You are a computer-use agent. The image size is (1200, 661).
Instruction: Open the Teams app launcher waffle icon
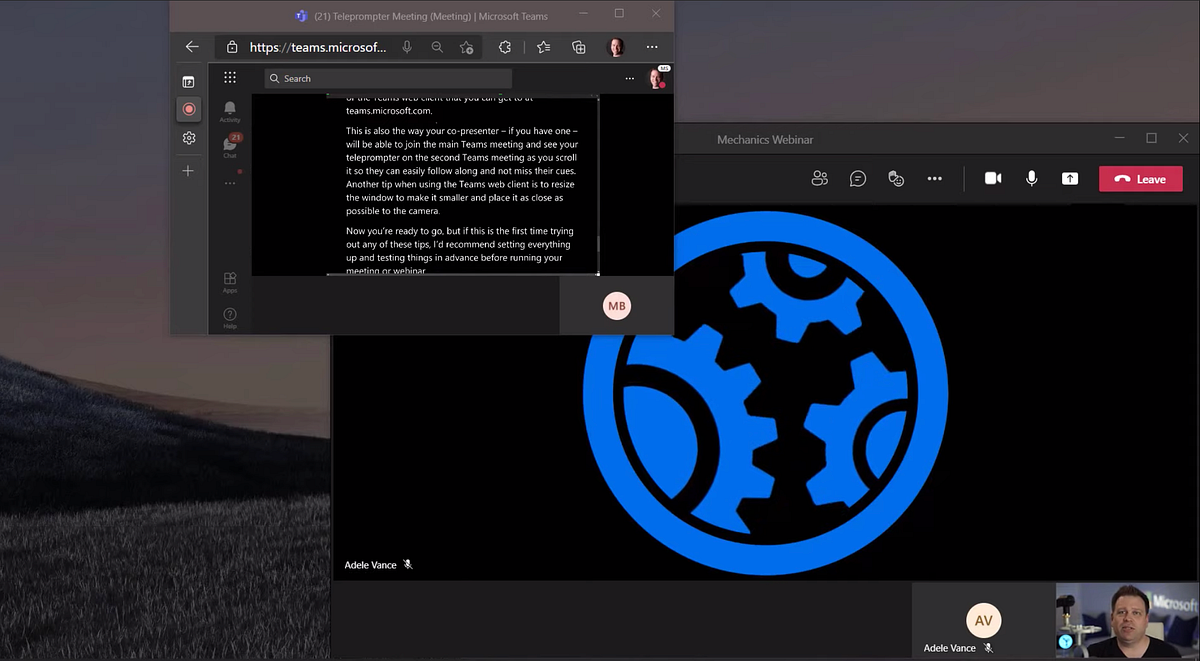(x=229, y=78)
